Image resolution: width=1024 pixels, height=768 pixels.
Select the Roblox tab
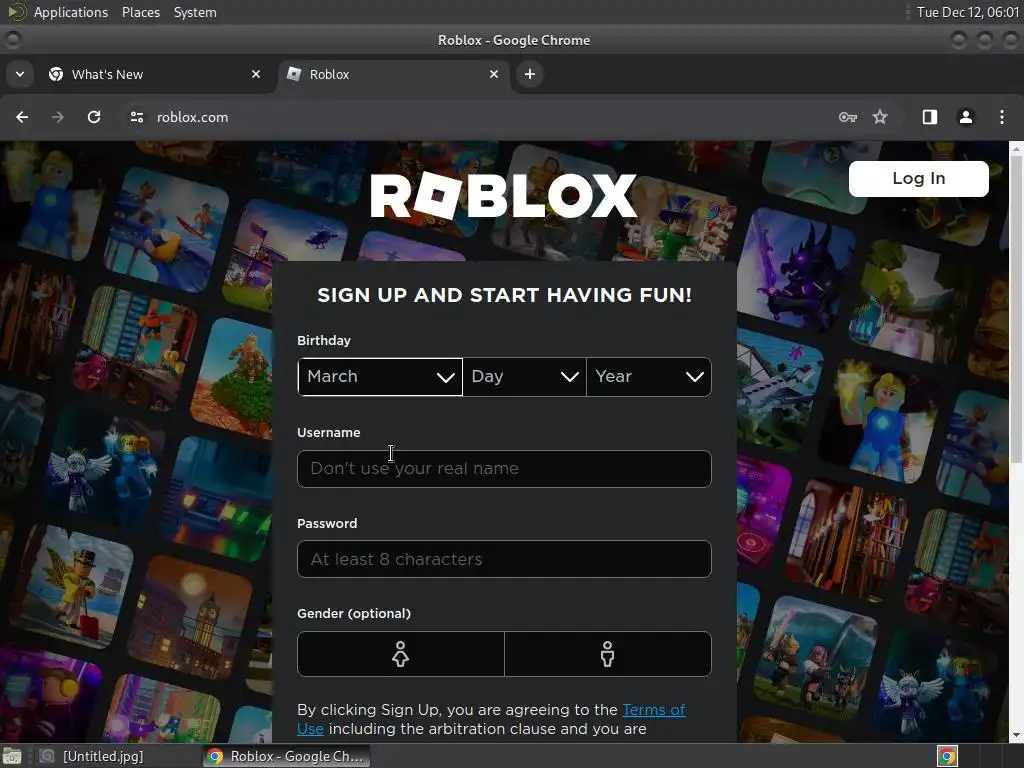pyautogui.click(x=394, y=74)
